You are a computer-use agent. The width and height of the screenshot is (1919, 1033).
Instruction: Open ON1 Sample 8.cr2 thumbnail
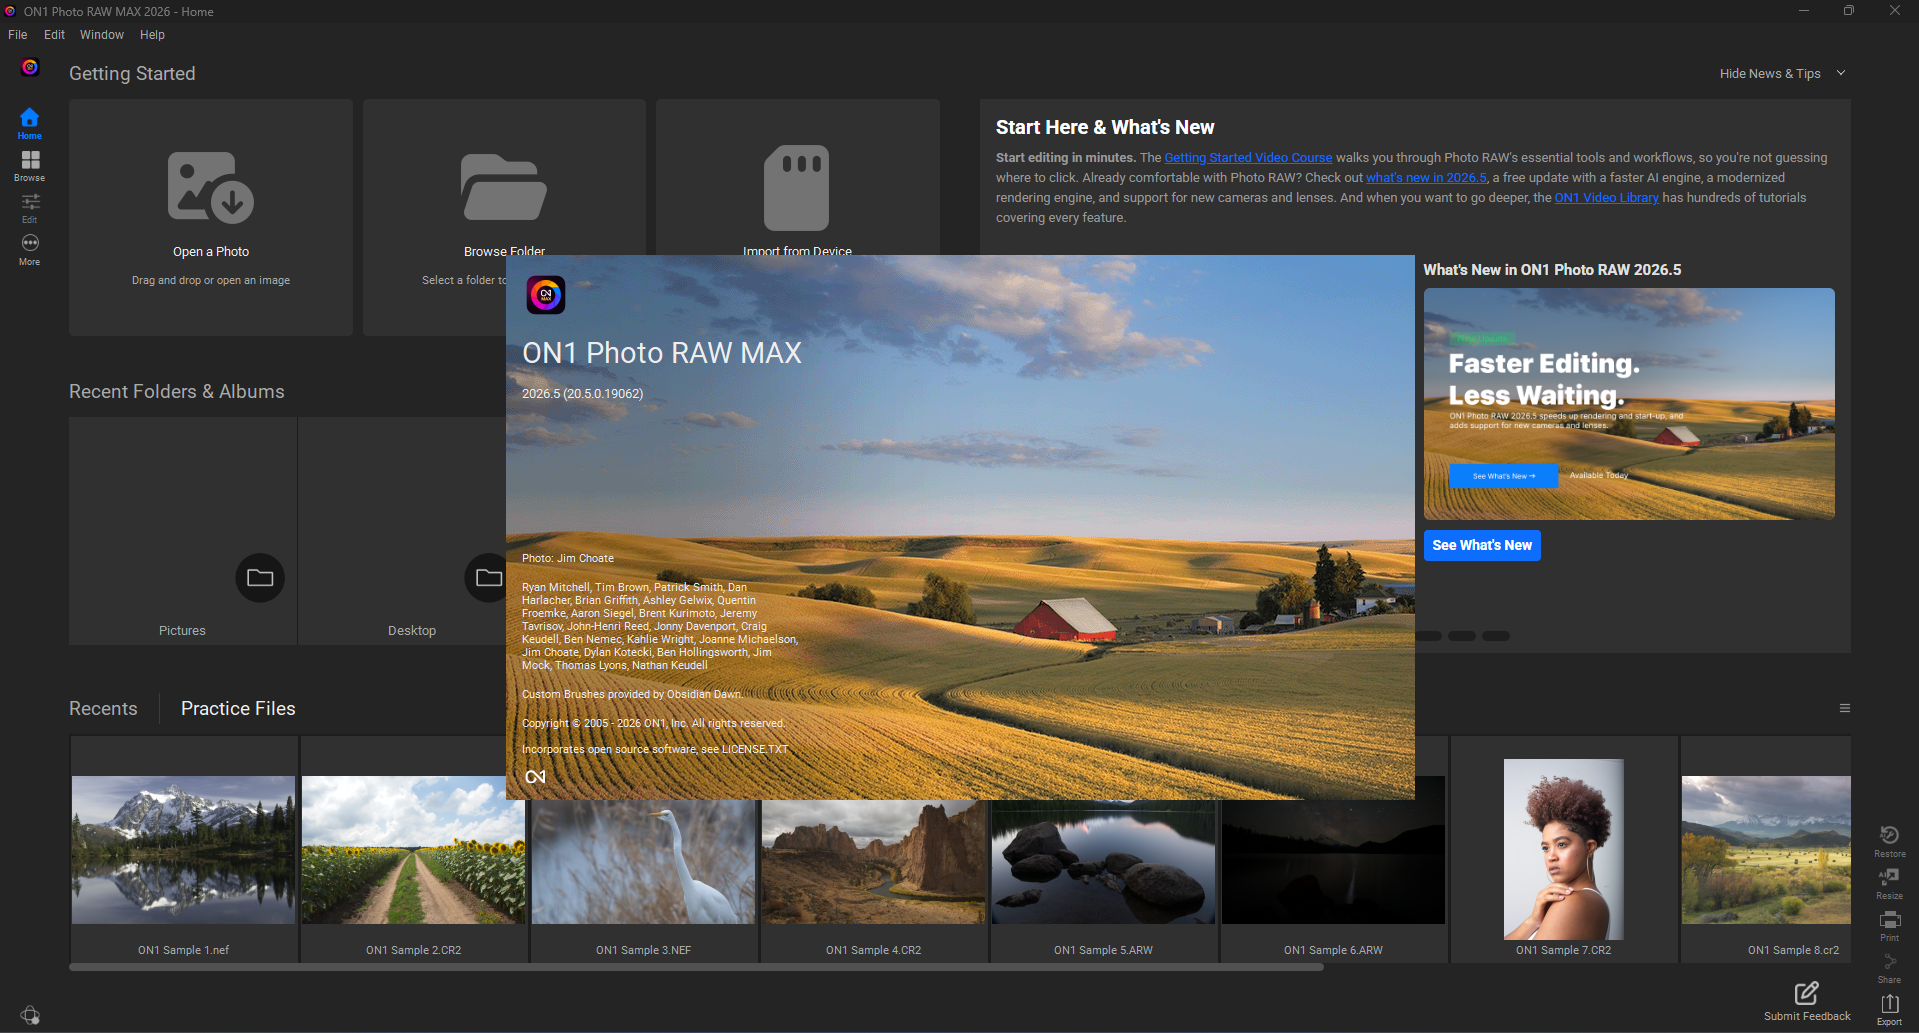tap(1766, 850)
